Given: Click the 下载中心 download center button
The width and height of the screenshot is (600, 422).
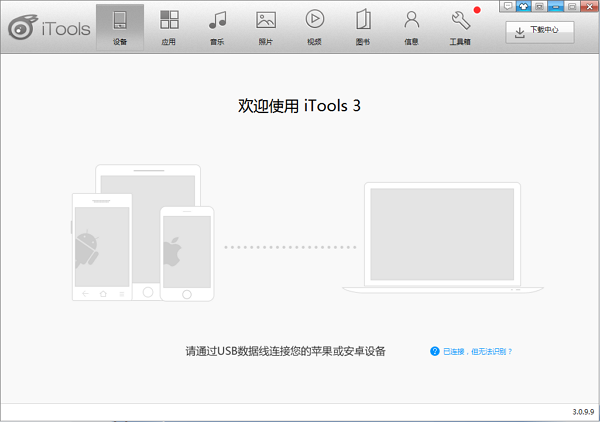Looking at the screenshot, I should coord(540,32).
